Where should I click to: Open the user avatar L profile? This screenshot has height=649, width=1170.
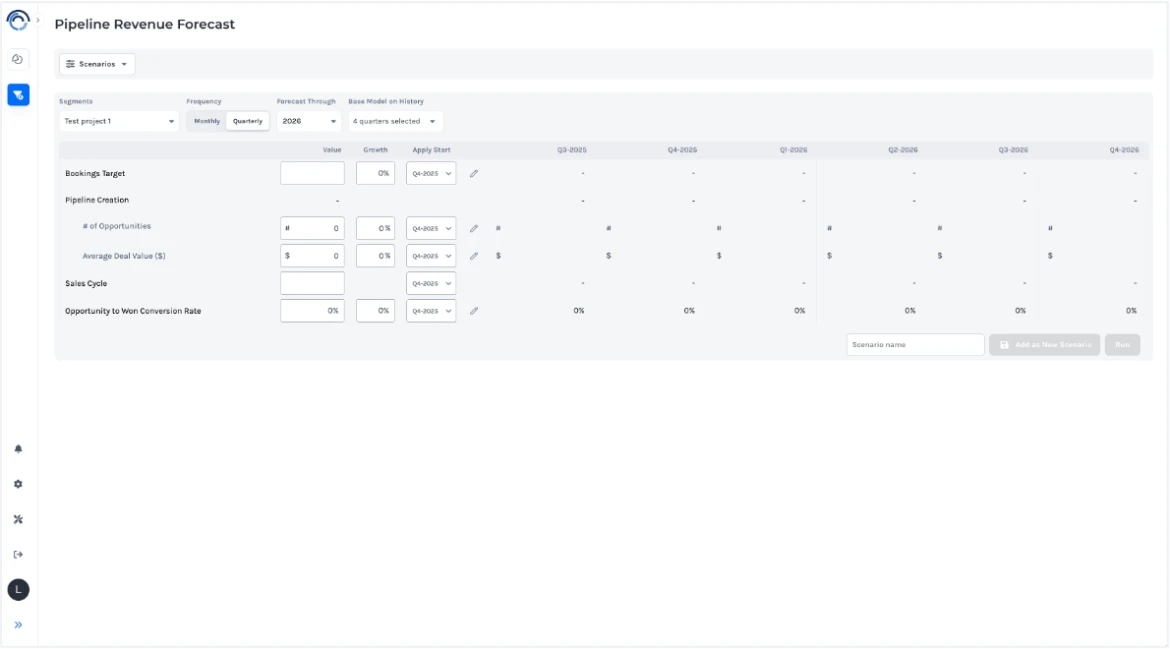pyautogui.click(x=18, y=590)
